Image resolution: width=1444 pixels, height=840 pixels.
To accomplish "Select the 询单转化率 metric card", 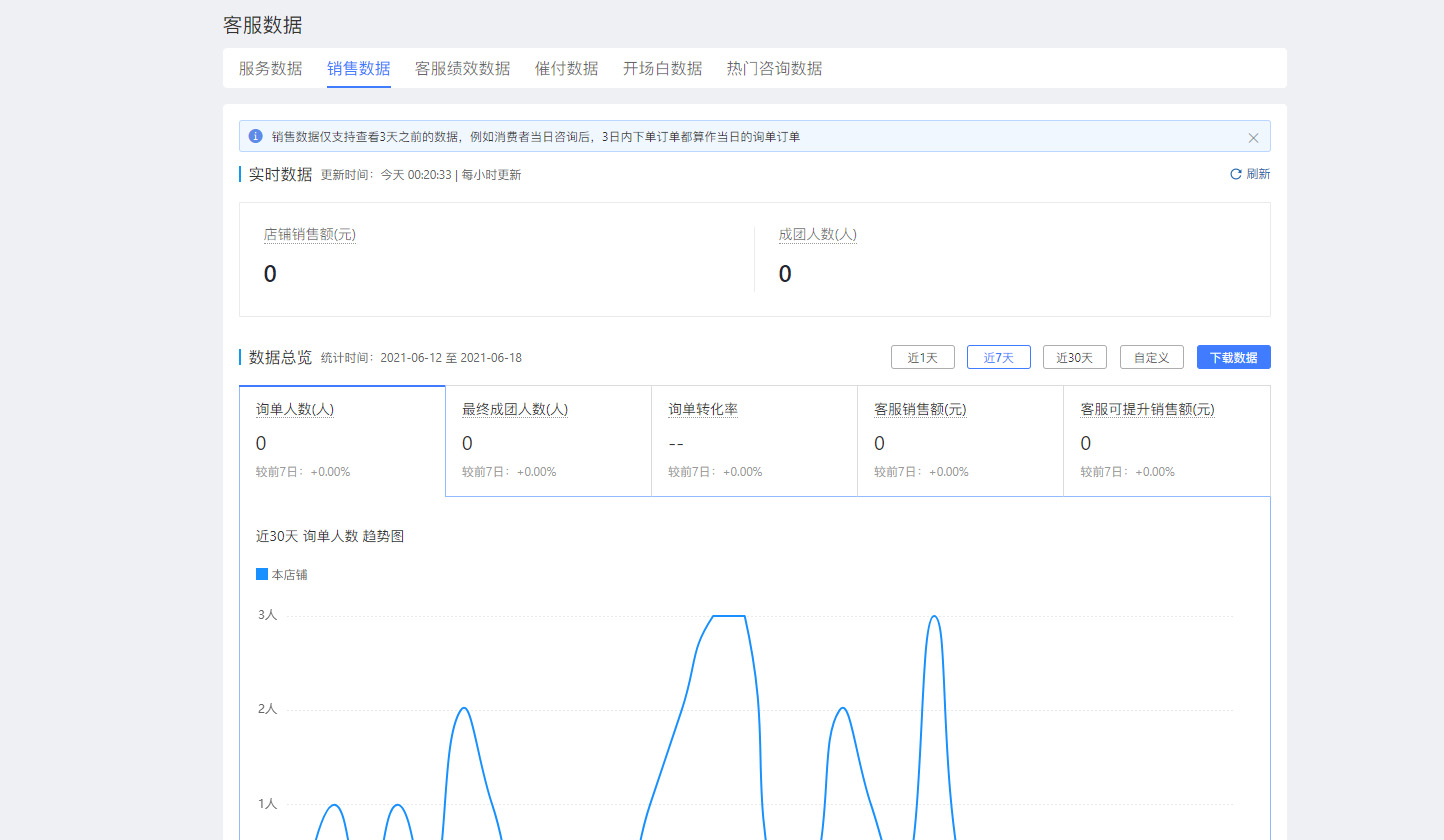I will (x=754, y=440).
